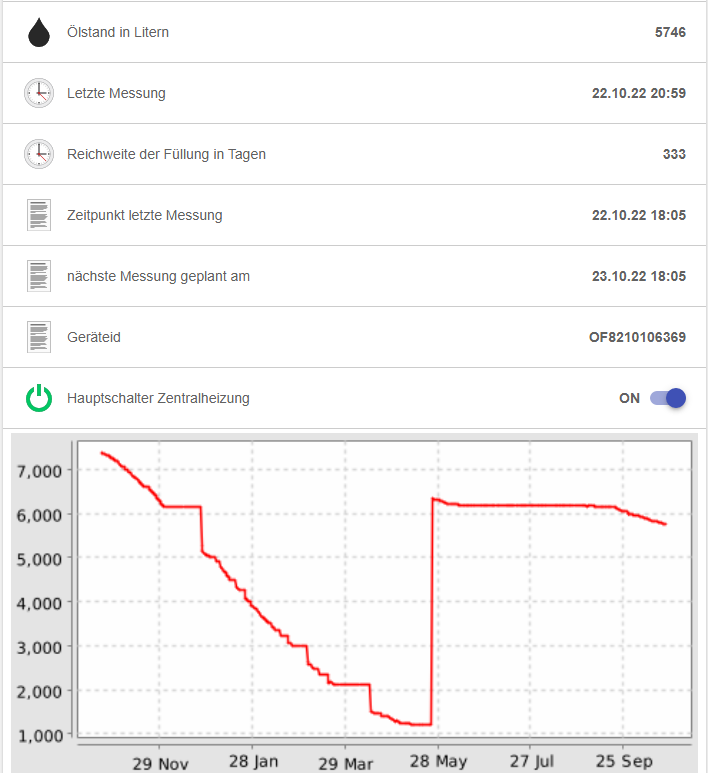The width and height of the screenshot is (708, 773).
Task: Click device ID OF8210106369
Action: [x=637, y=338]
